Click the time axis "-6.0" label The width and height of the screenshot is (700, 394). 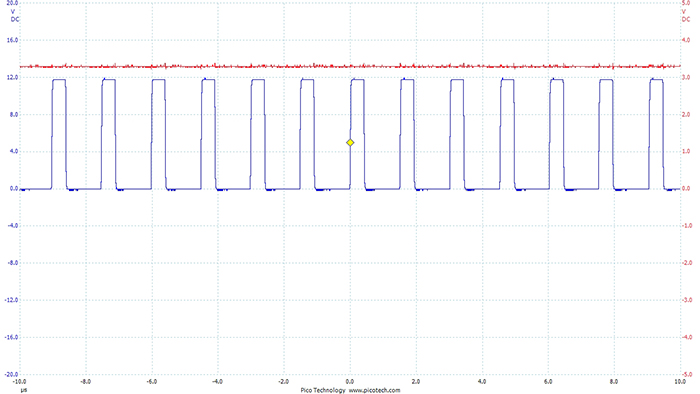152,382
